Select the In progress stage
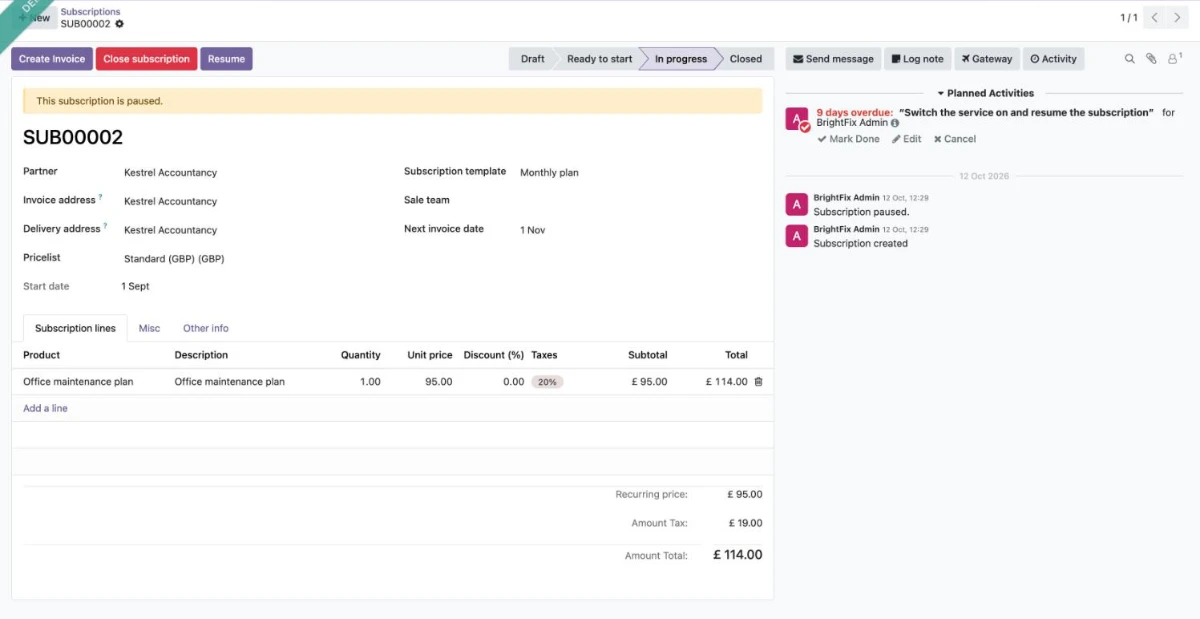1200x619 pixels. click(681, 59)
